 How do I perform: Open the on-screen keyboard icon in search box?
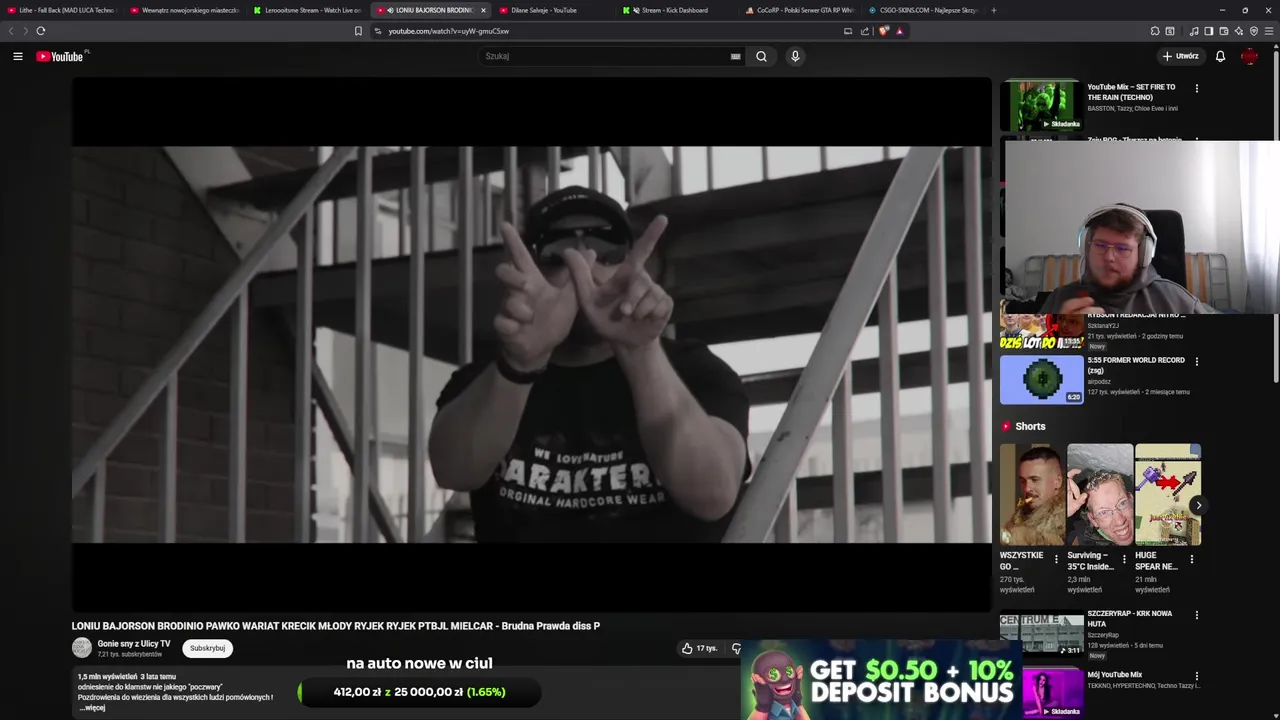[x=735, y=56]
